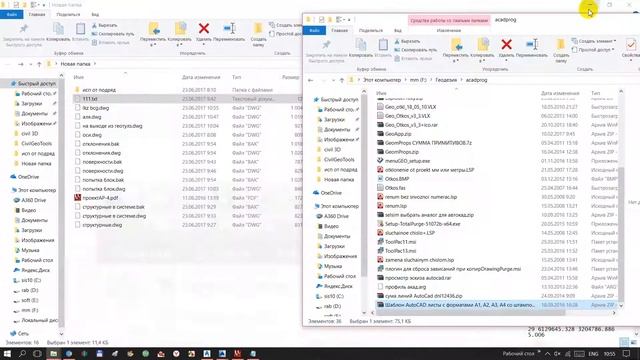Select renum.lsp in acadprog window
Image resolution: width=640 pixels, height=360 pixels.
click(396, 206)
